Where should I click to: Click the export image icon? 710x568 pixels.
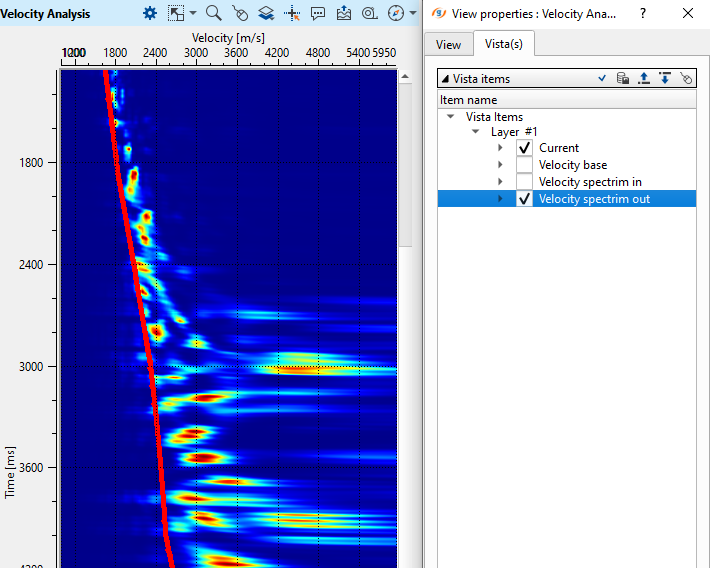click(x=344, y=13)
